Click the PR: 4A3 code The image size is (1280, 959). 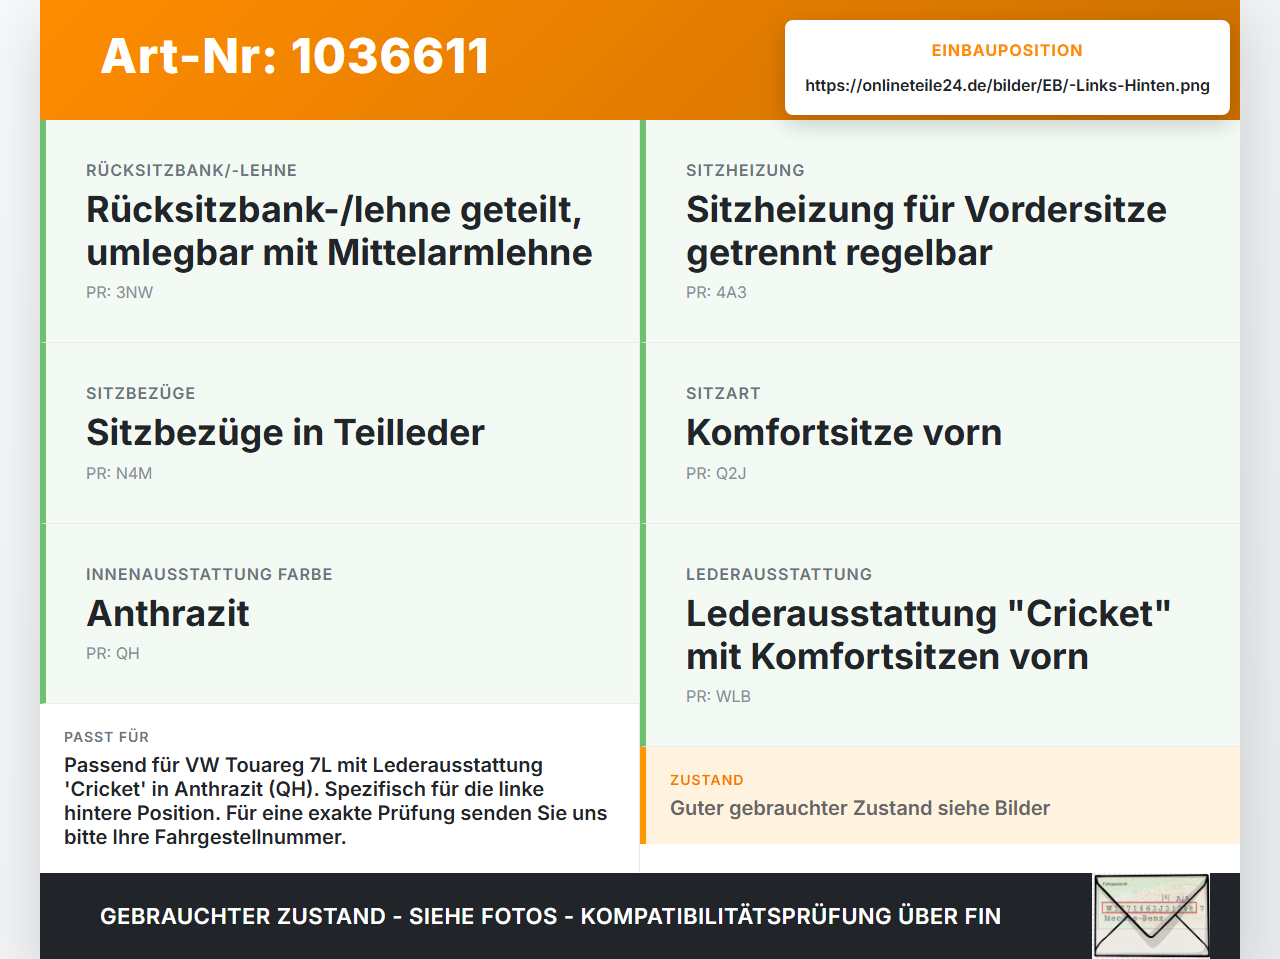tap(716, 293)
